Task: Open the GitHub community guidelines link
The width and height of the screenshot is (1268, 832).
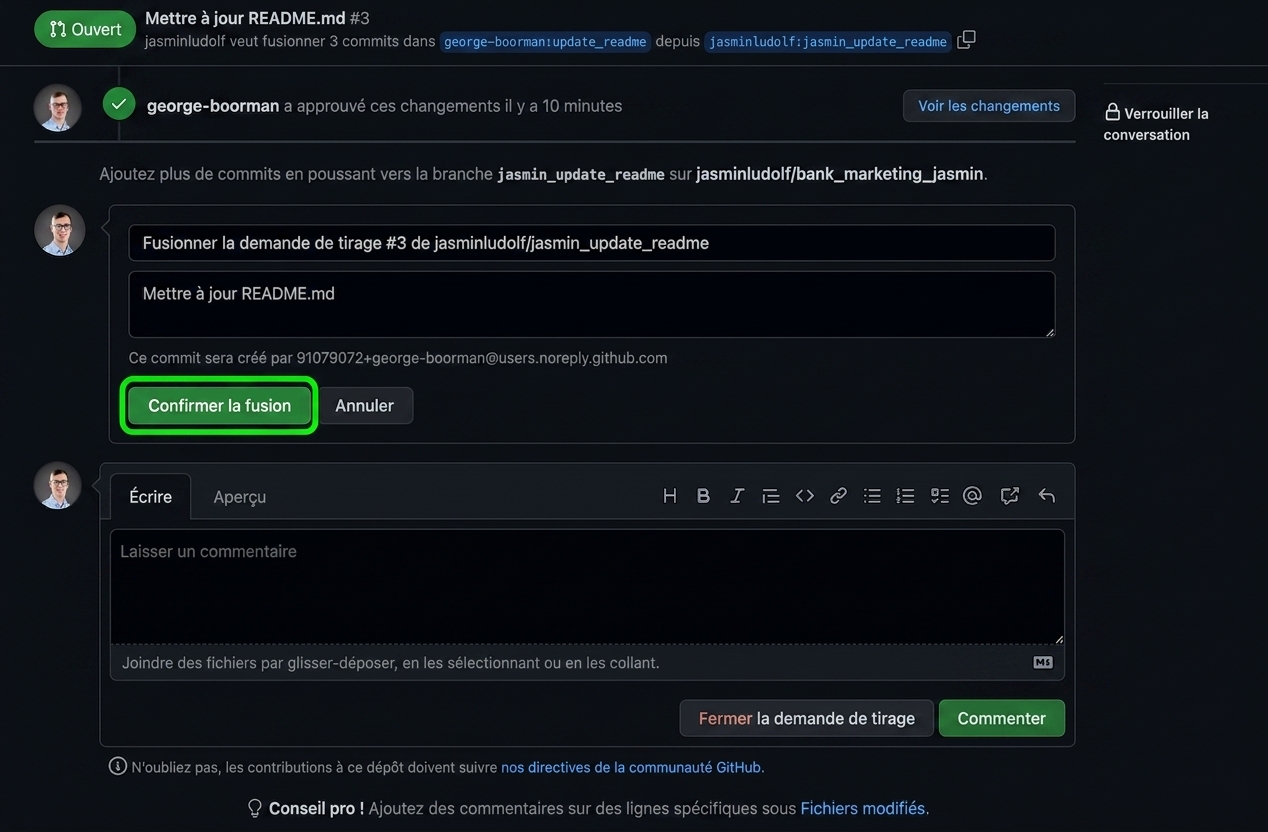Action: tap(632, 767)
